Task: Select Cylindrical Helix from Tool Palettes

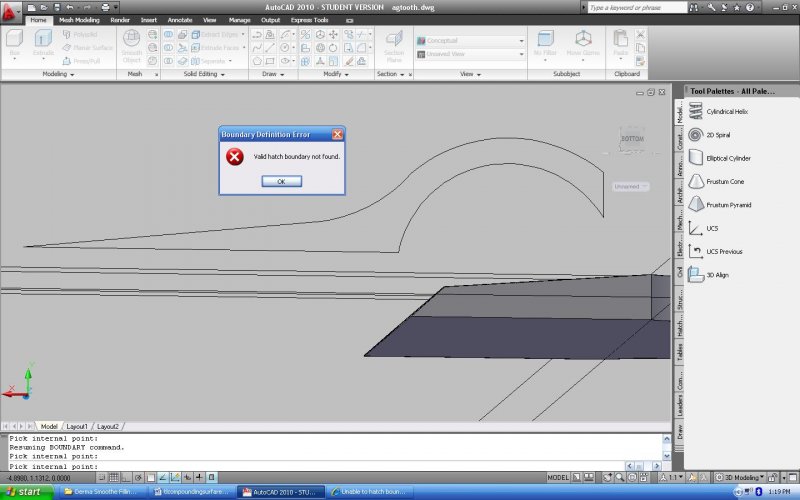Action: point(727,112)
